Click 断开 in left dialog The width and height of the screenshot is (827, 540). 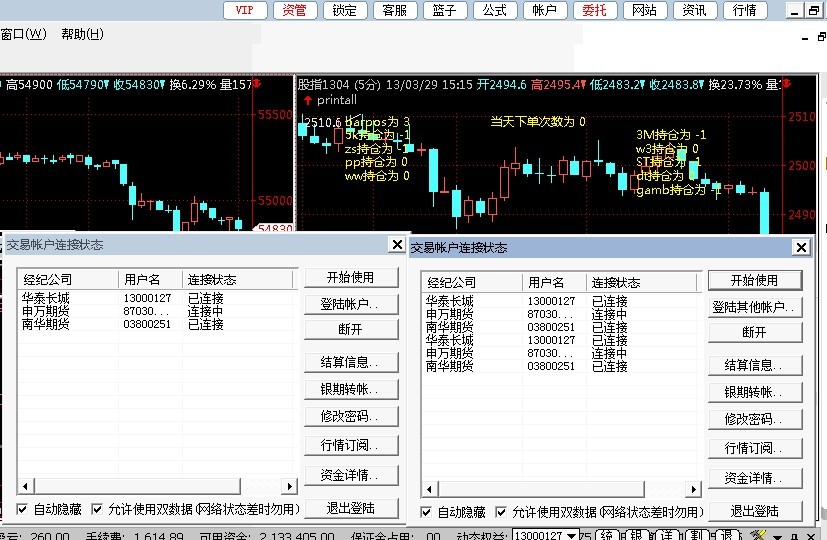(351, 330)
